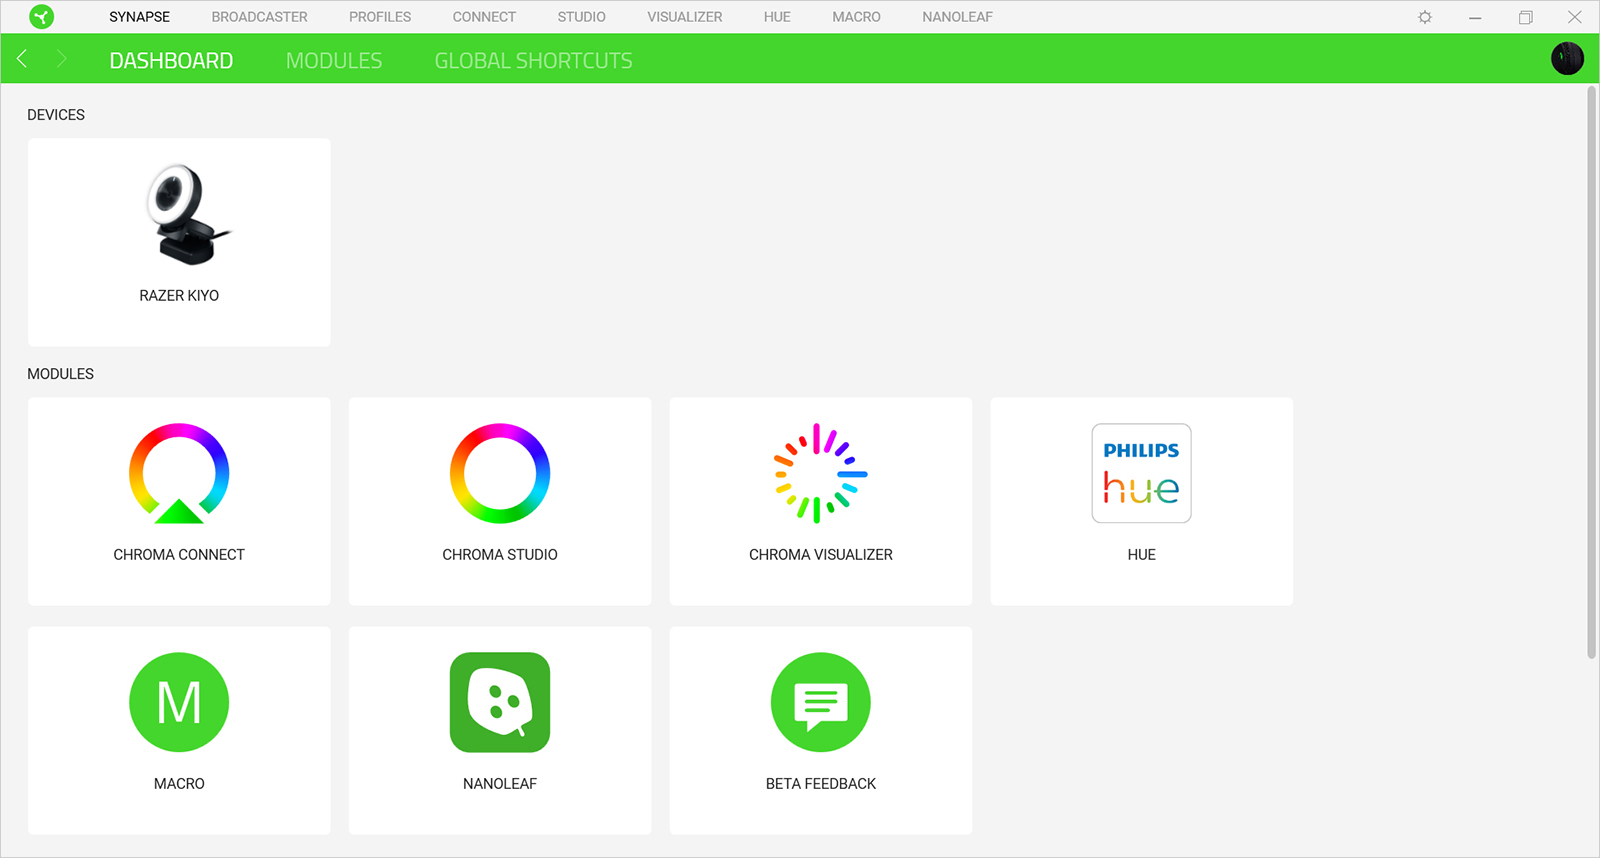Viewport: 1600px width, 858px height.
Task: Close the Synapse window
Action: pos(1574,17)
